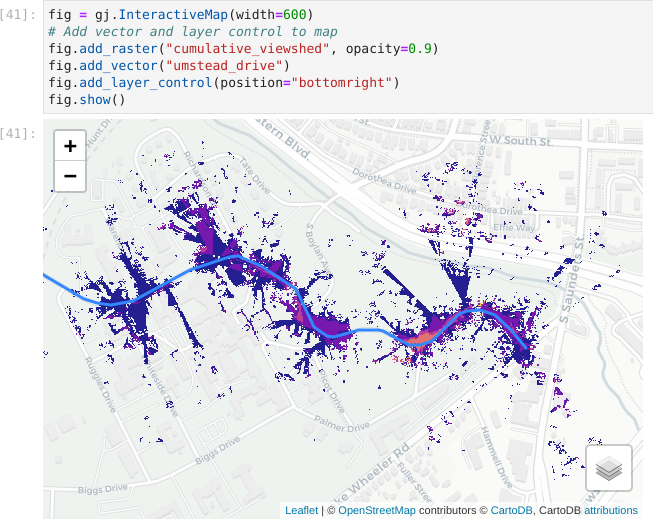Click the fig.show() line
The width and height of the screenshot is (653, 519).
pyautogui.click(x=87, y=100)
